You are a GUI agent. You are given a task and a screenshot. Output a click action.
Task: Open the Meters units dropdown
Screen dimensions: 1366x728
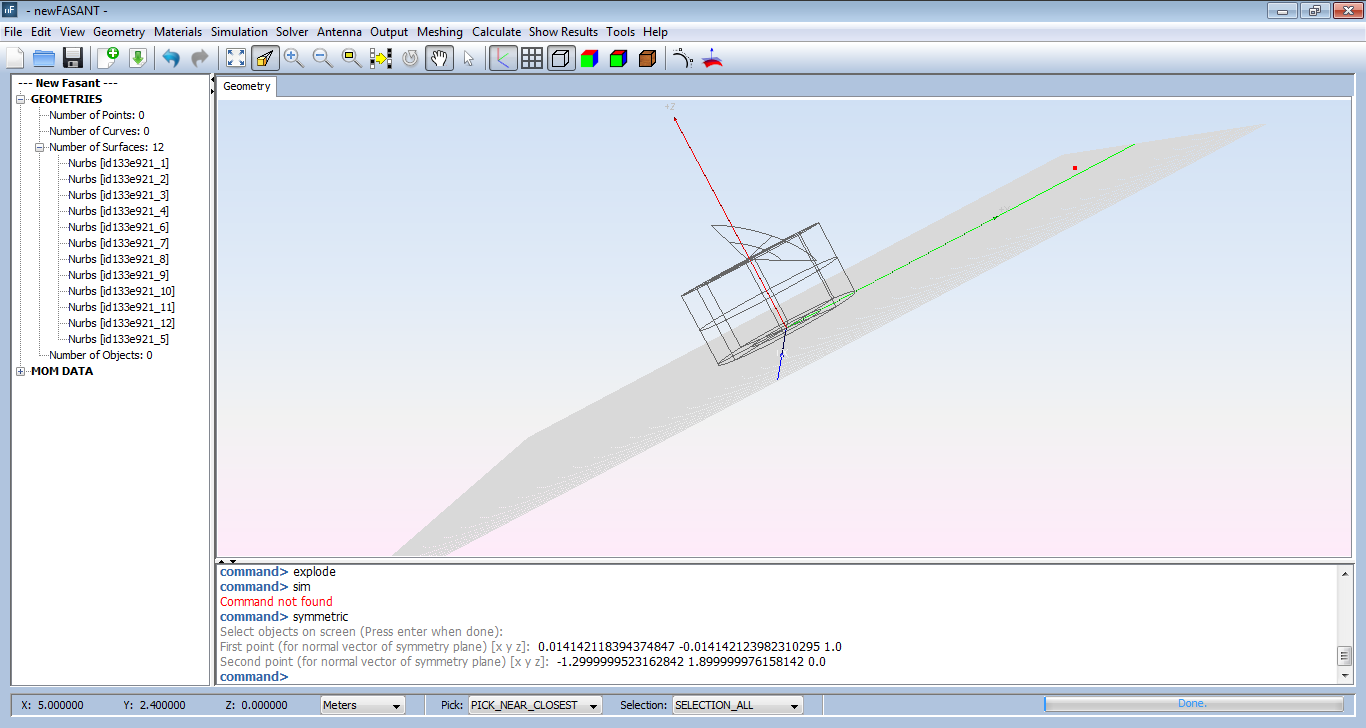tap(362, 705)
